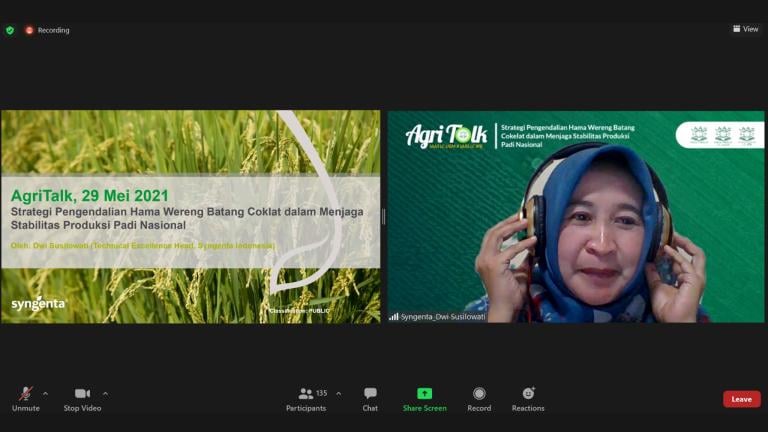Click the Record button
The image size is (768, 432).
[x=479, y=399]
